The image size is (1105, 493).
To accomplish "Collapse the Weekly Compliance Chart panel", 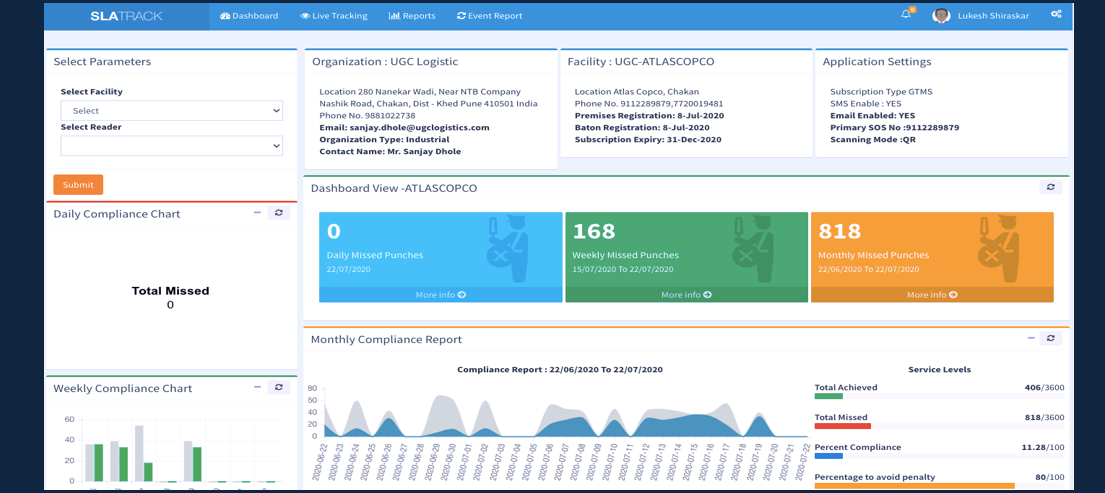I will (257, 387).
